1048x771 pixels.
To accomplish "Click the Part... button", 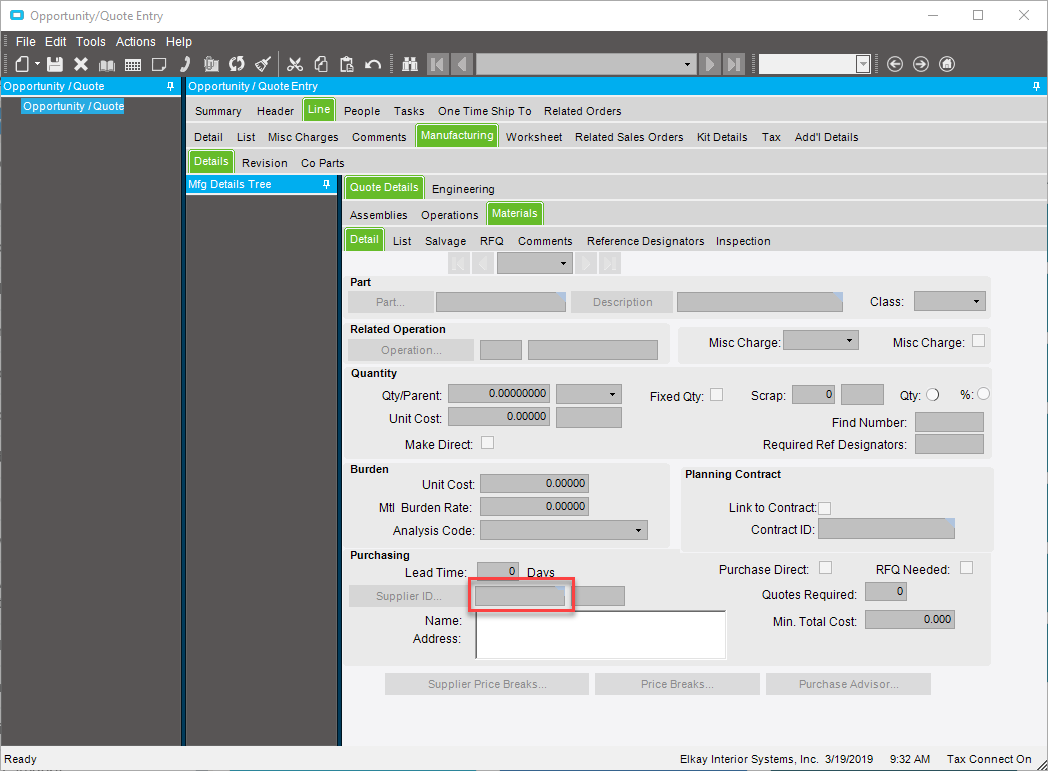I will tap(390, 302).
